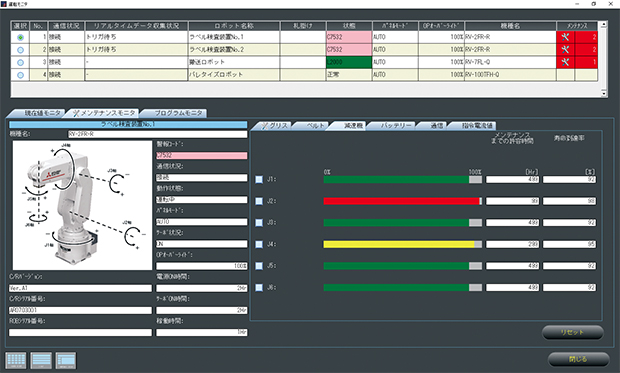The height and width of the screenshot is (373, 620).
Task: Select the radio button for robot No. 3
Action: [x=21, y=62]
